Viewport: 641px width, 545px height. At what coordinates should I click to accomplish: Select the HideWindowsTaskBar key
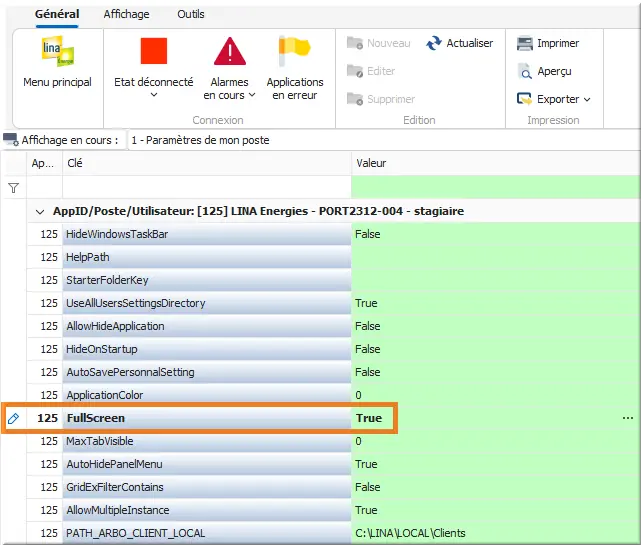[207, 234]
